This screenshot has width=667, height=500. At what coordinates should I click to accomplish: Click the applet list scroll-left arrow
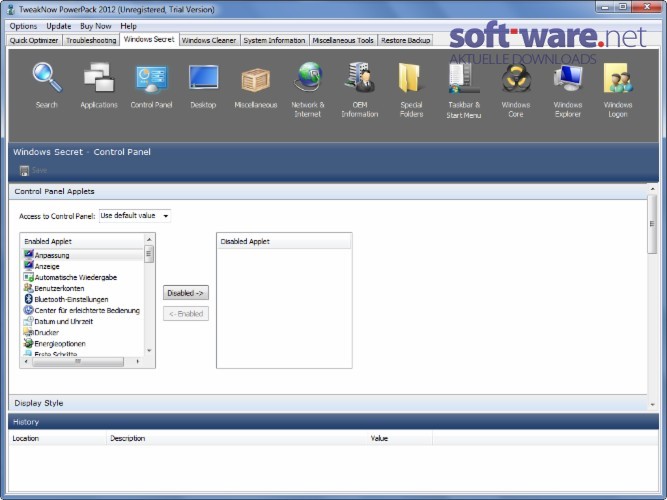click(x=26, y=361)
